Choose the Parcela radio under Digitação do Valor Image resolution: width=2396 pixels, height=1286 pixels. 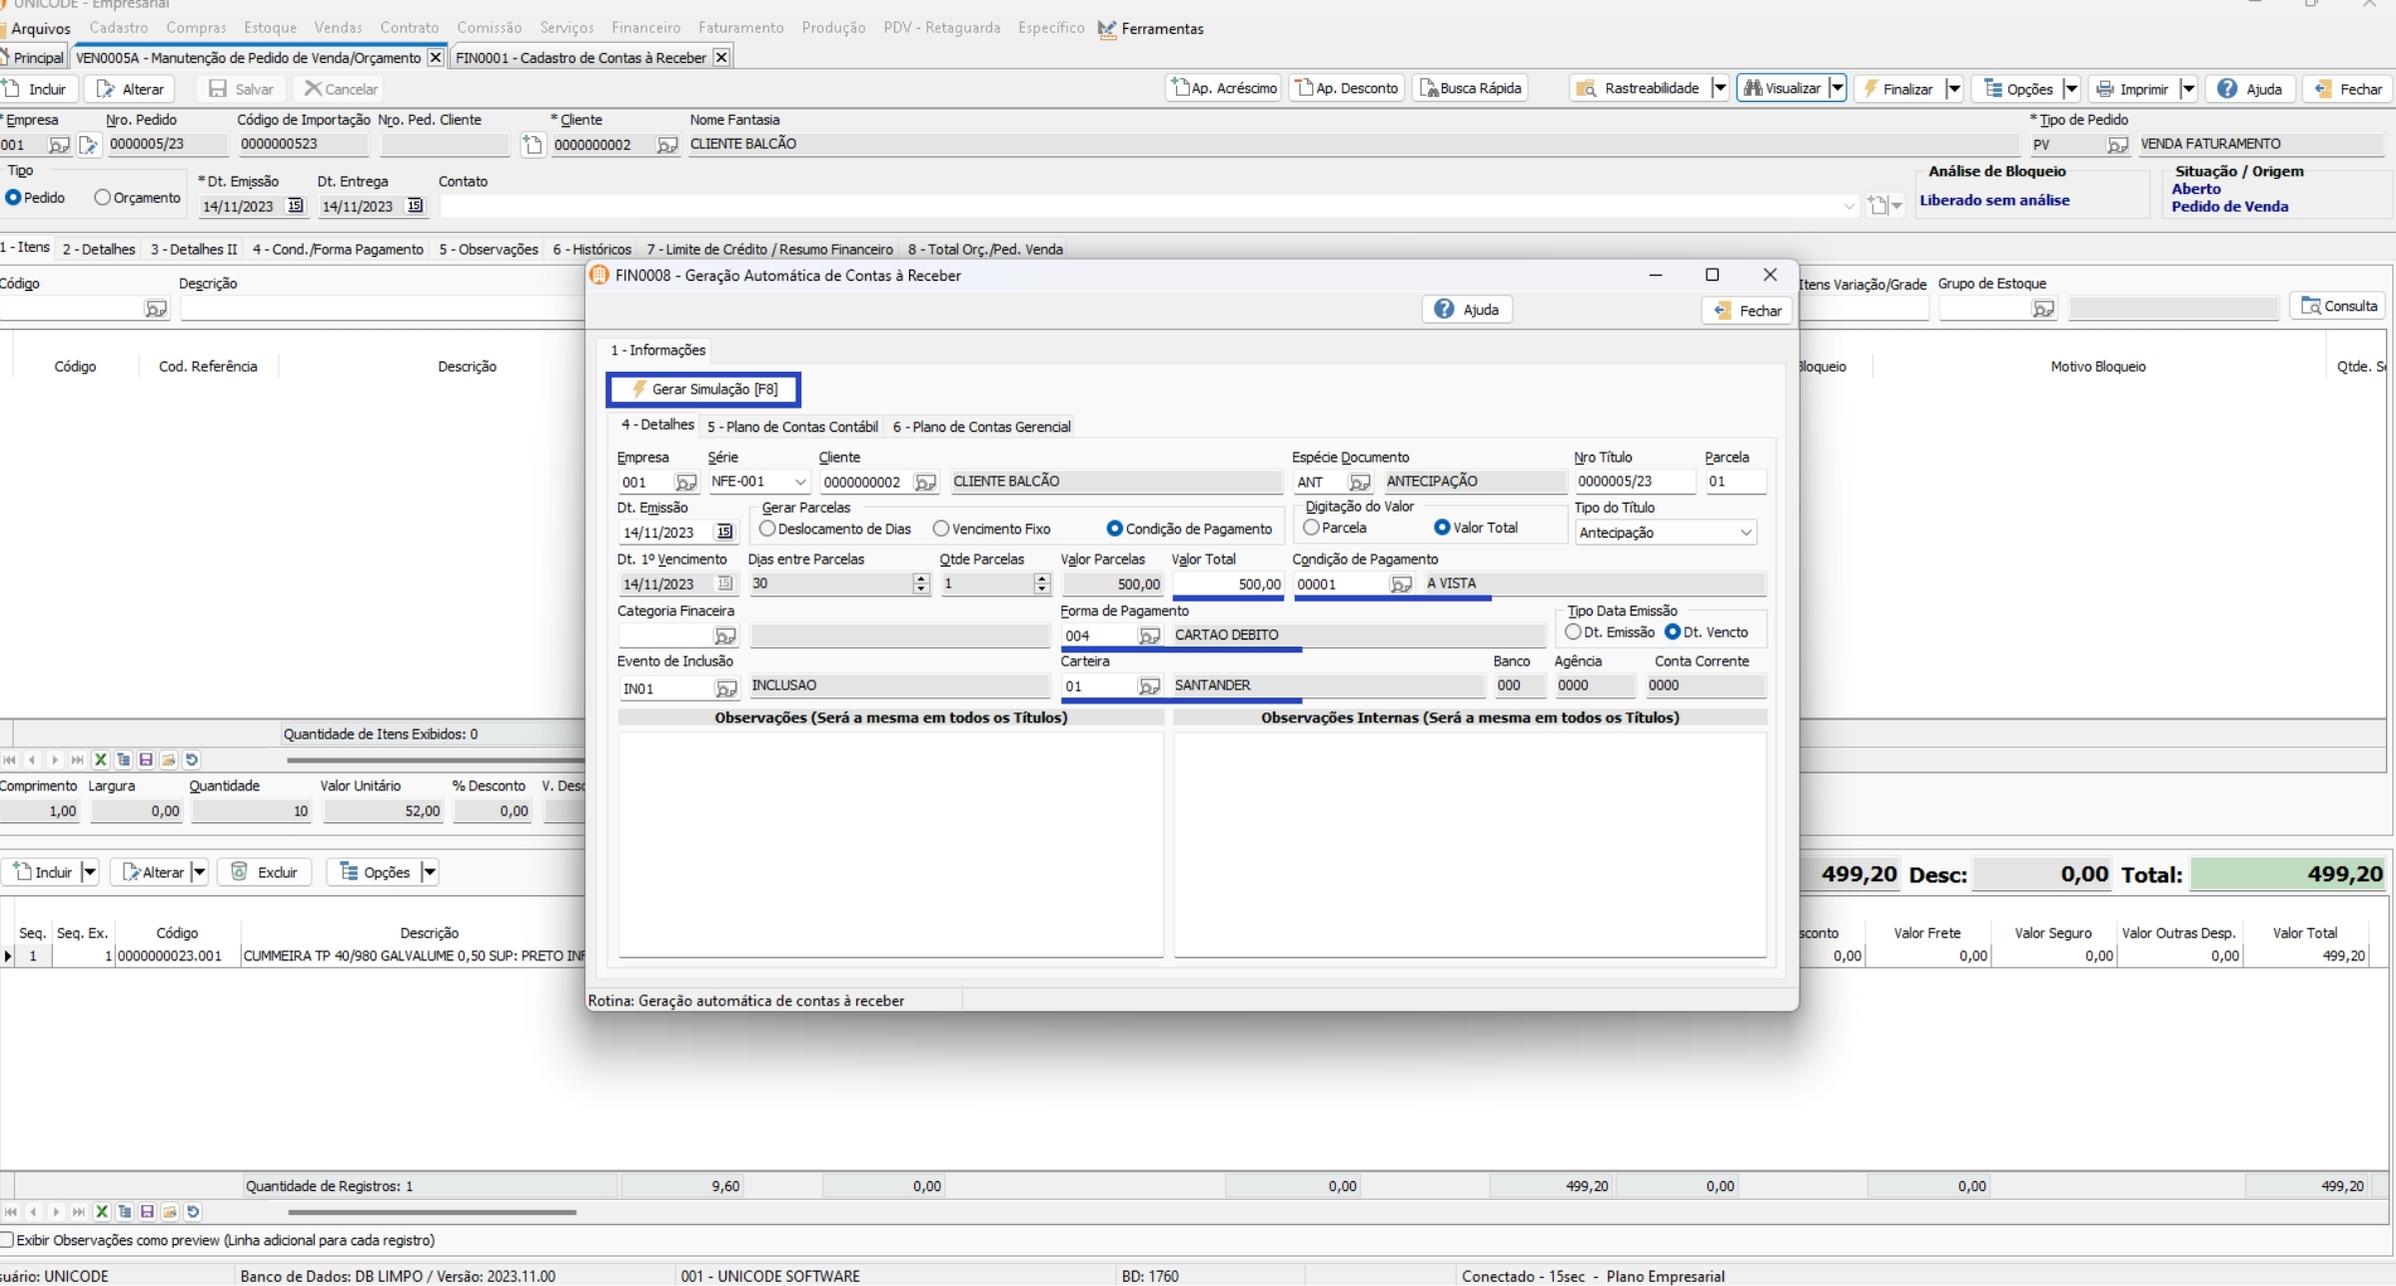(x=1311, y=528)
